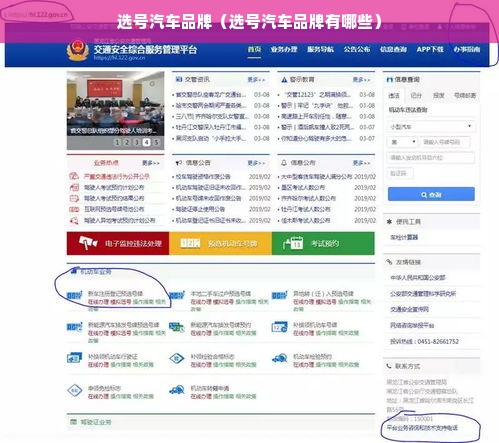
Task: Open the 首页 navigation tab
Action: coord(254,49)
